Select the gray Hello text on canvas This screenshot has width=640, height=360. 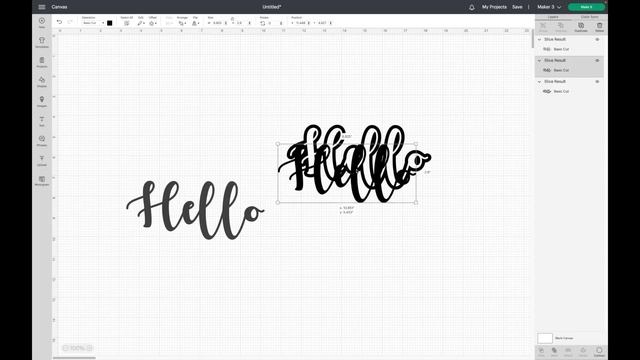[195, 210]
